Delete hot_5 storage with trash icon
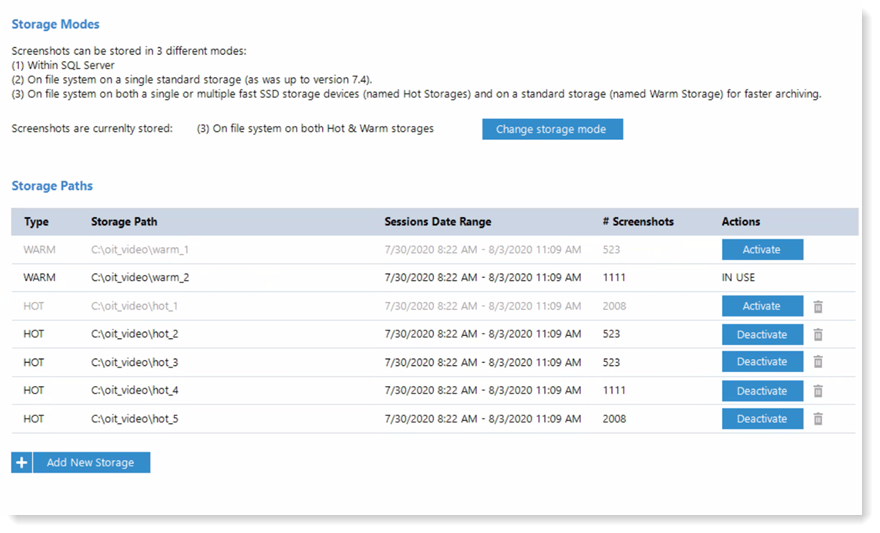Viewport: 880px width, 533px height. tap(817, 419)
